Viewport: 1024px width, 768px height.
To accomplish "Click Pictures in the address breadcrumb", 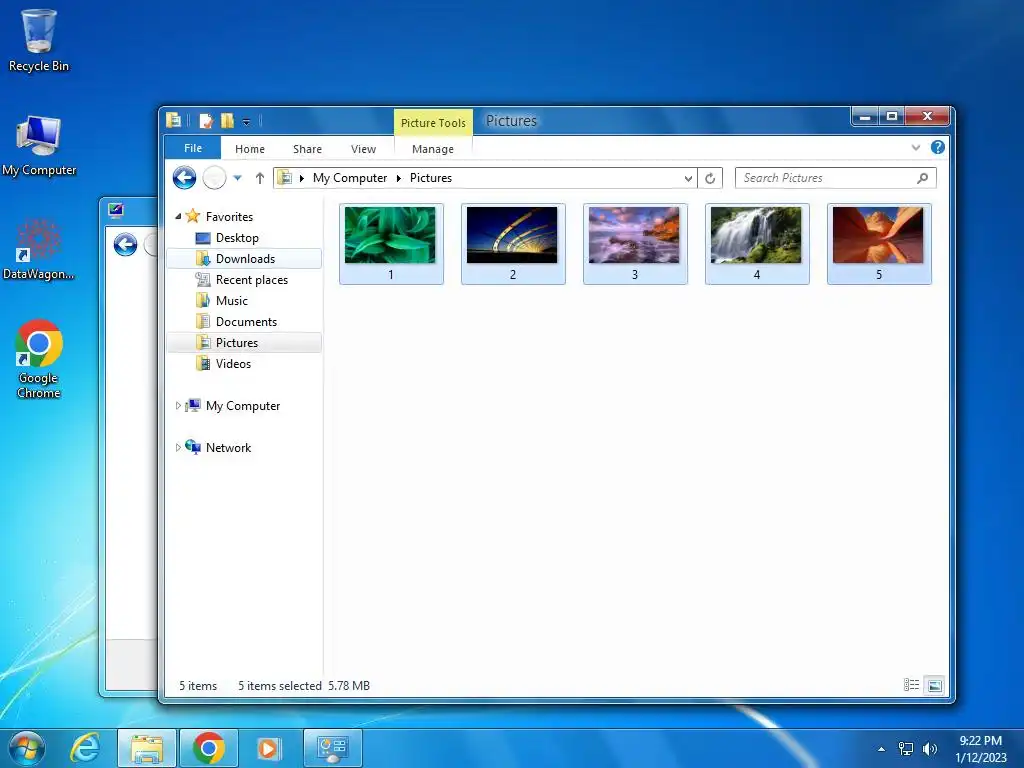I will pyautogui.click(x=430, y=178).
